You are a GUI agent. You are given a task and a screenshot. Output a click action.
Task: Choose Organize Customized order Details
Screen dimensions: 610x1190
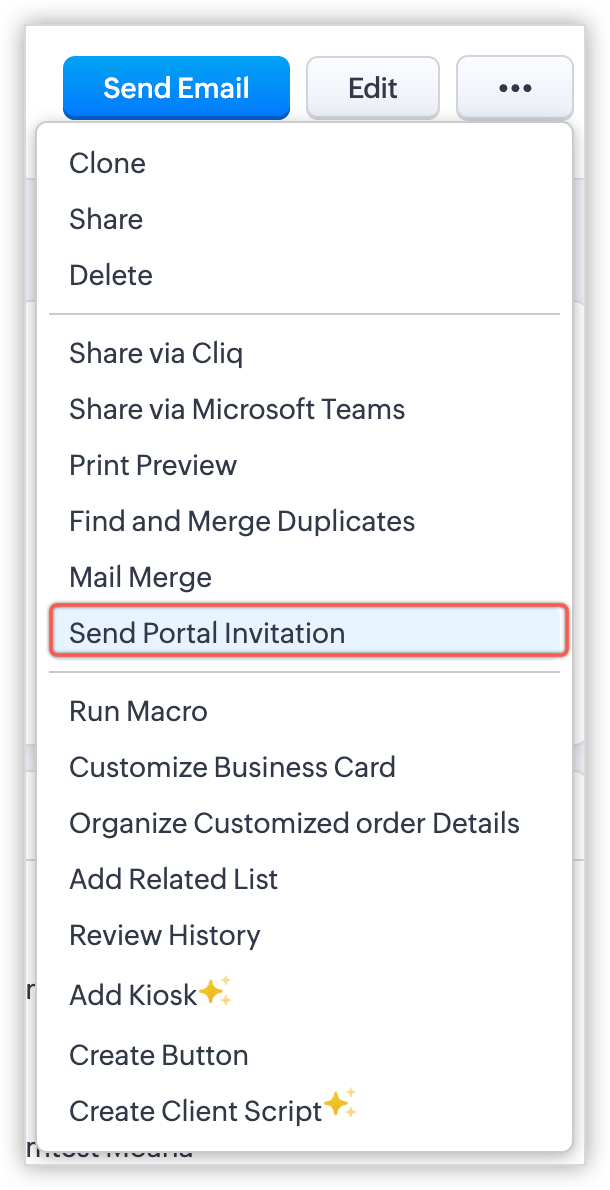(x=294, y=823)
